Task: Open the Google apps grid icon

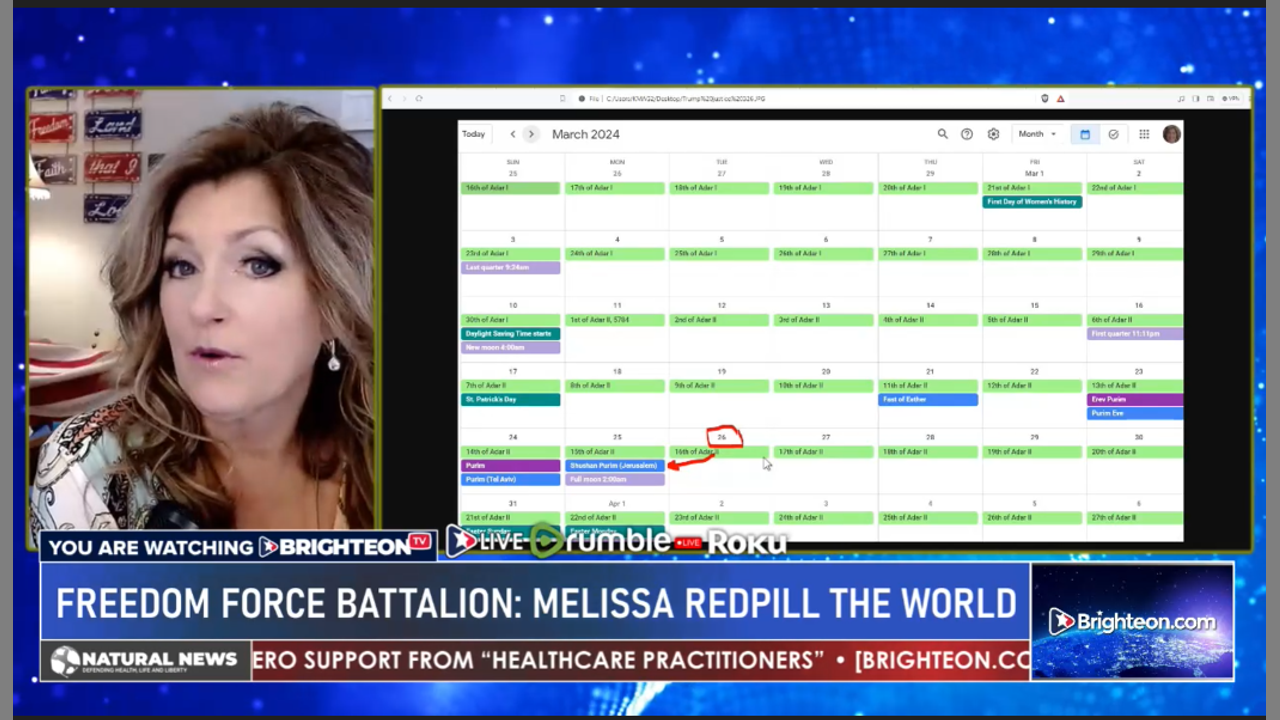Action: [x=1144, y=134]
